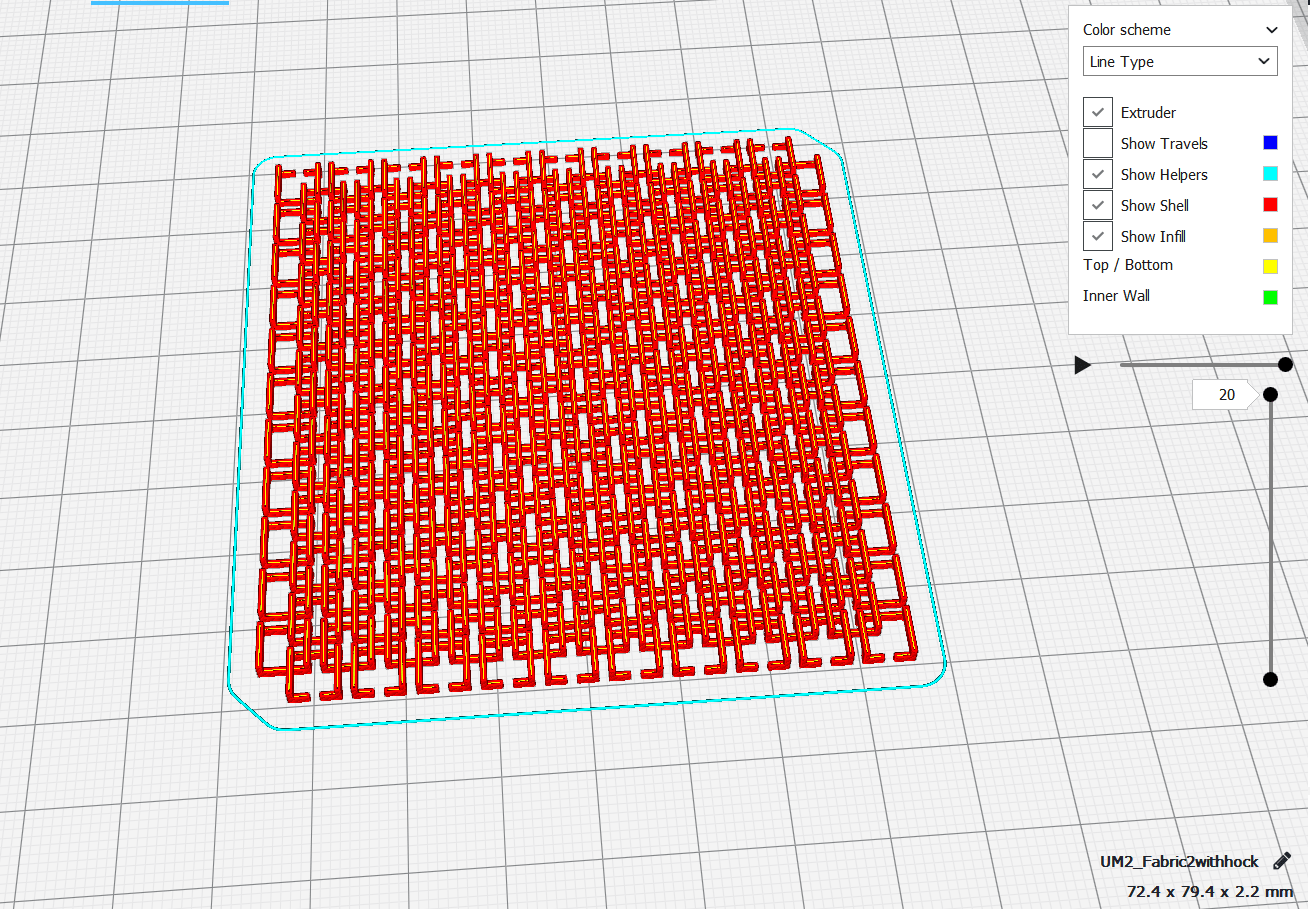Play the layer simulation
This screenshot has width=1310, height=909.
click(x=1082, y=365)
